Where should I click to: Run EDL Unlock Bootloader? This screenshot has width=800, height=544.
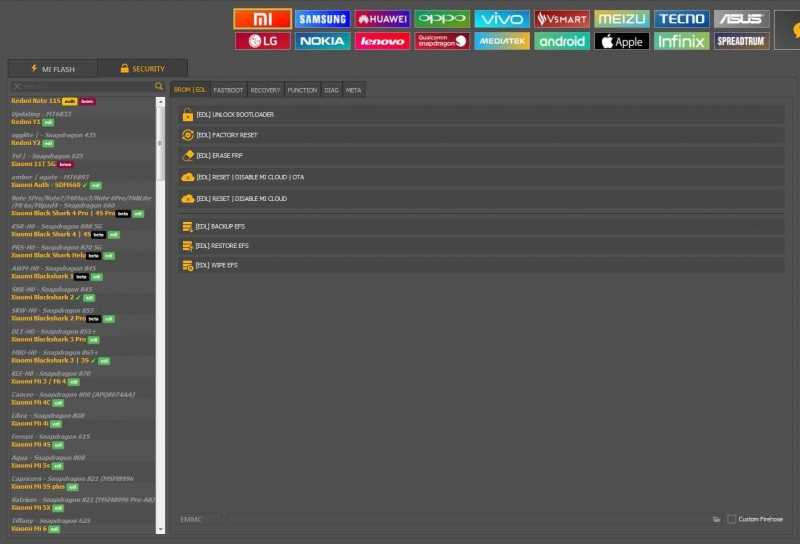(x=482, y=115)
